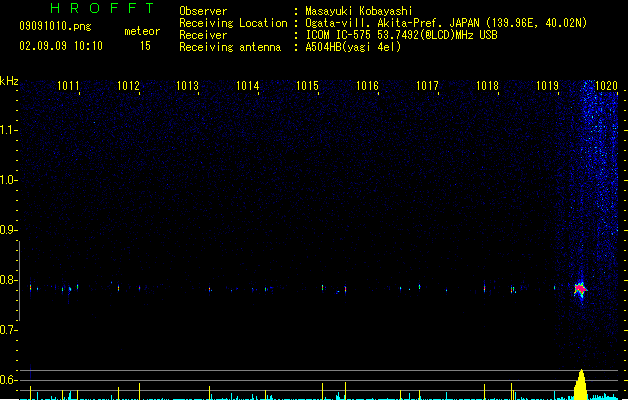629x400 pixels.
Task: Select the Ogata-vill. Akita-Pref. JAPAN location text
Action: click(446, 23)
